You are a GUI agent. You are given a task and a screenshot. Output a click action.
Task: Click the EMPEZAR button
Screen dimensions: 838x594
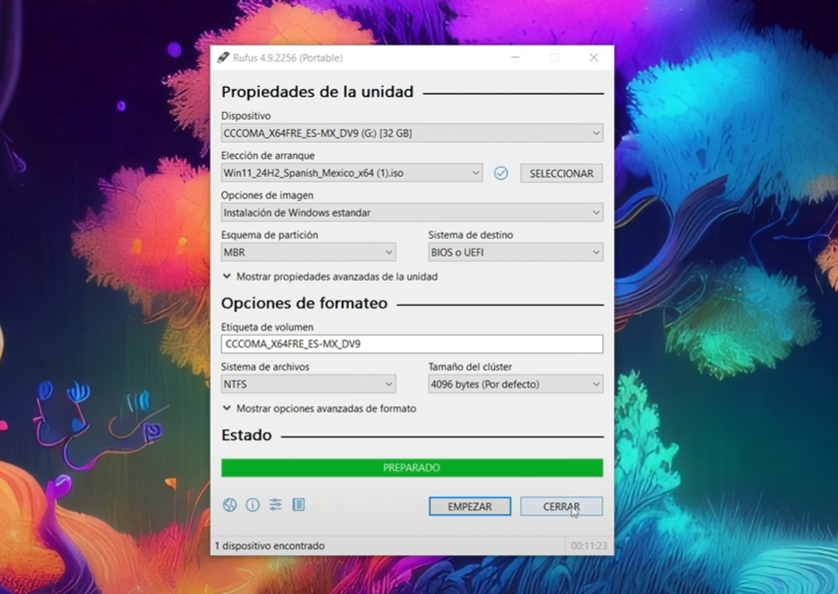click(470, 506)
